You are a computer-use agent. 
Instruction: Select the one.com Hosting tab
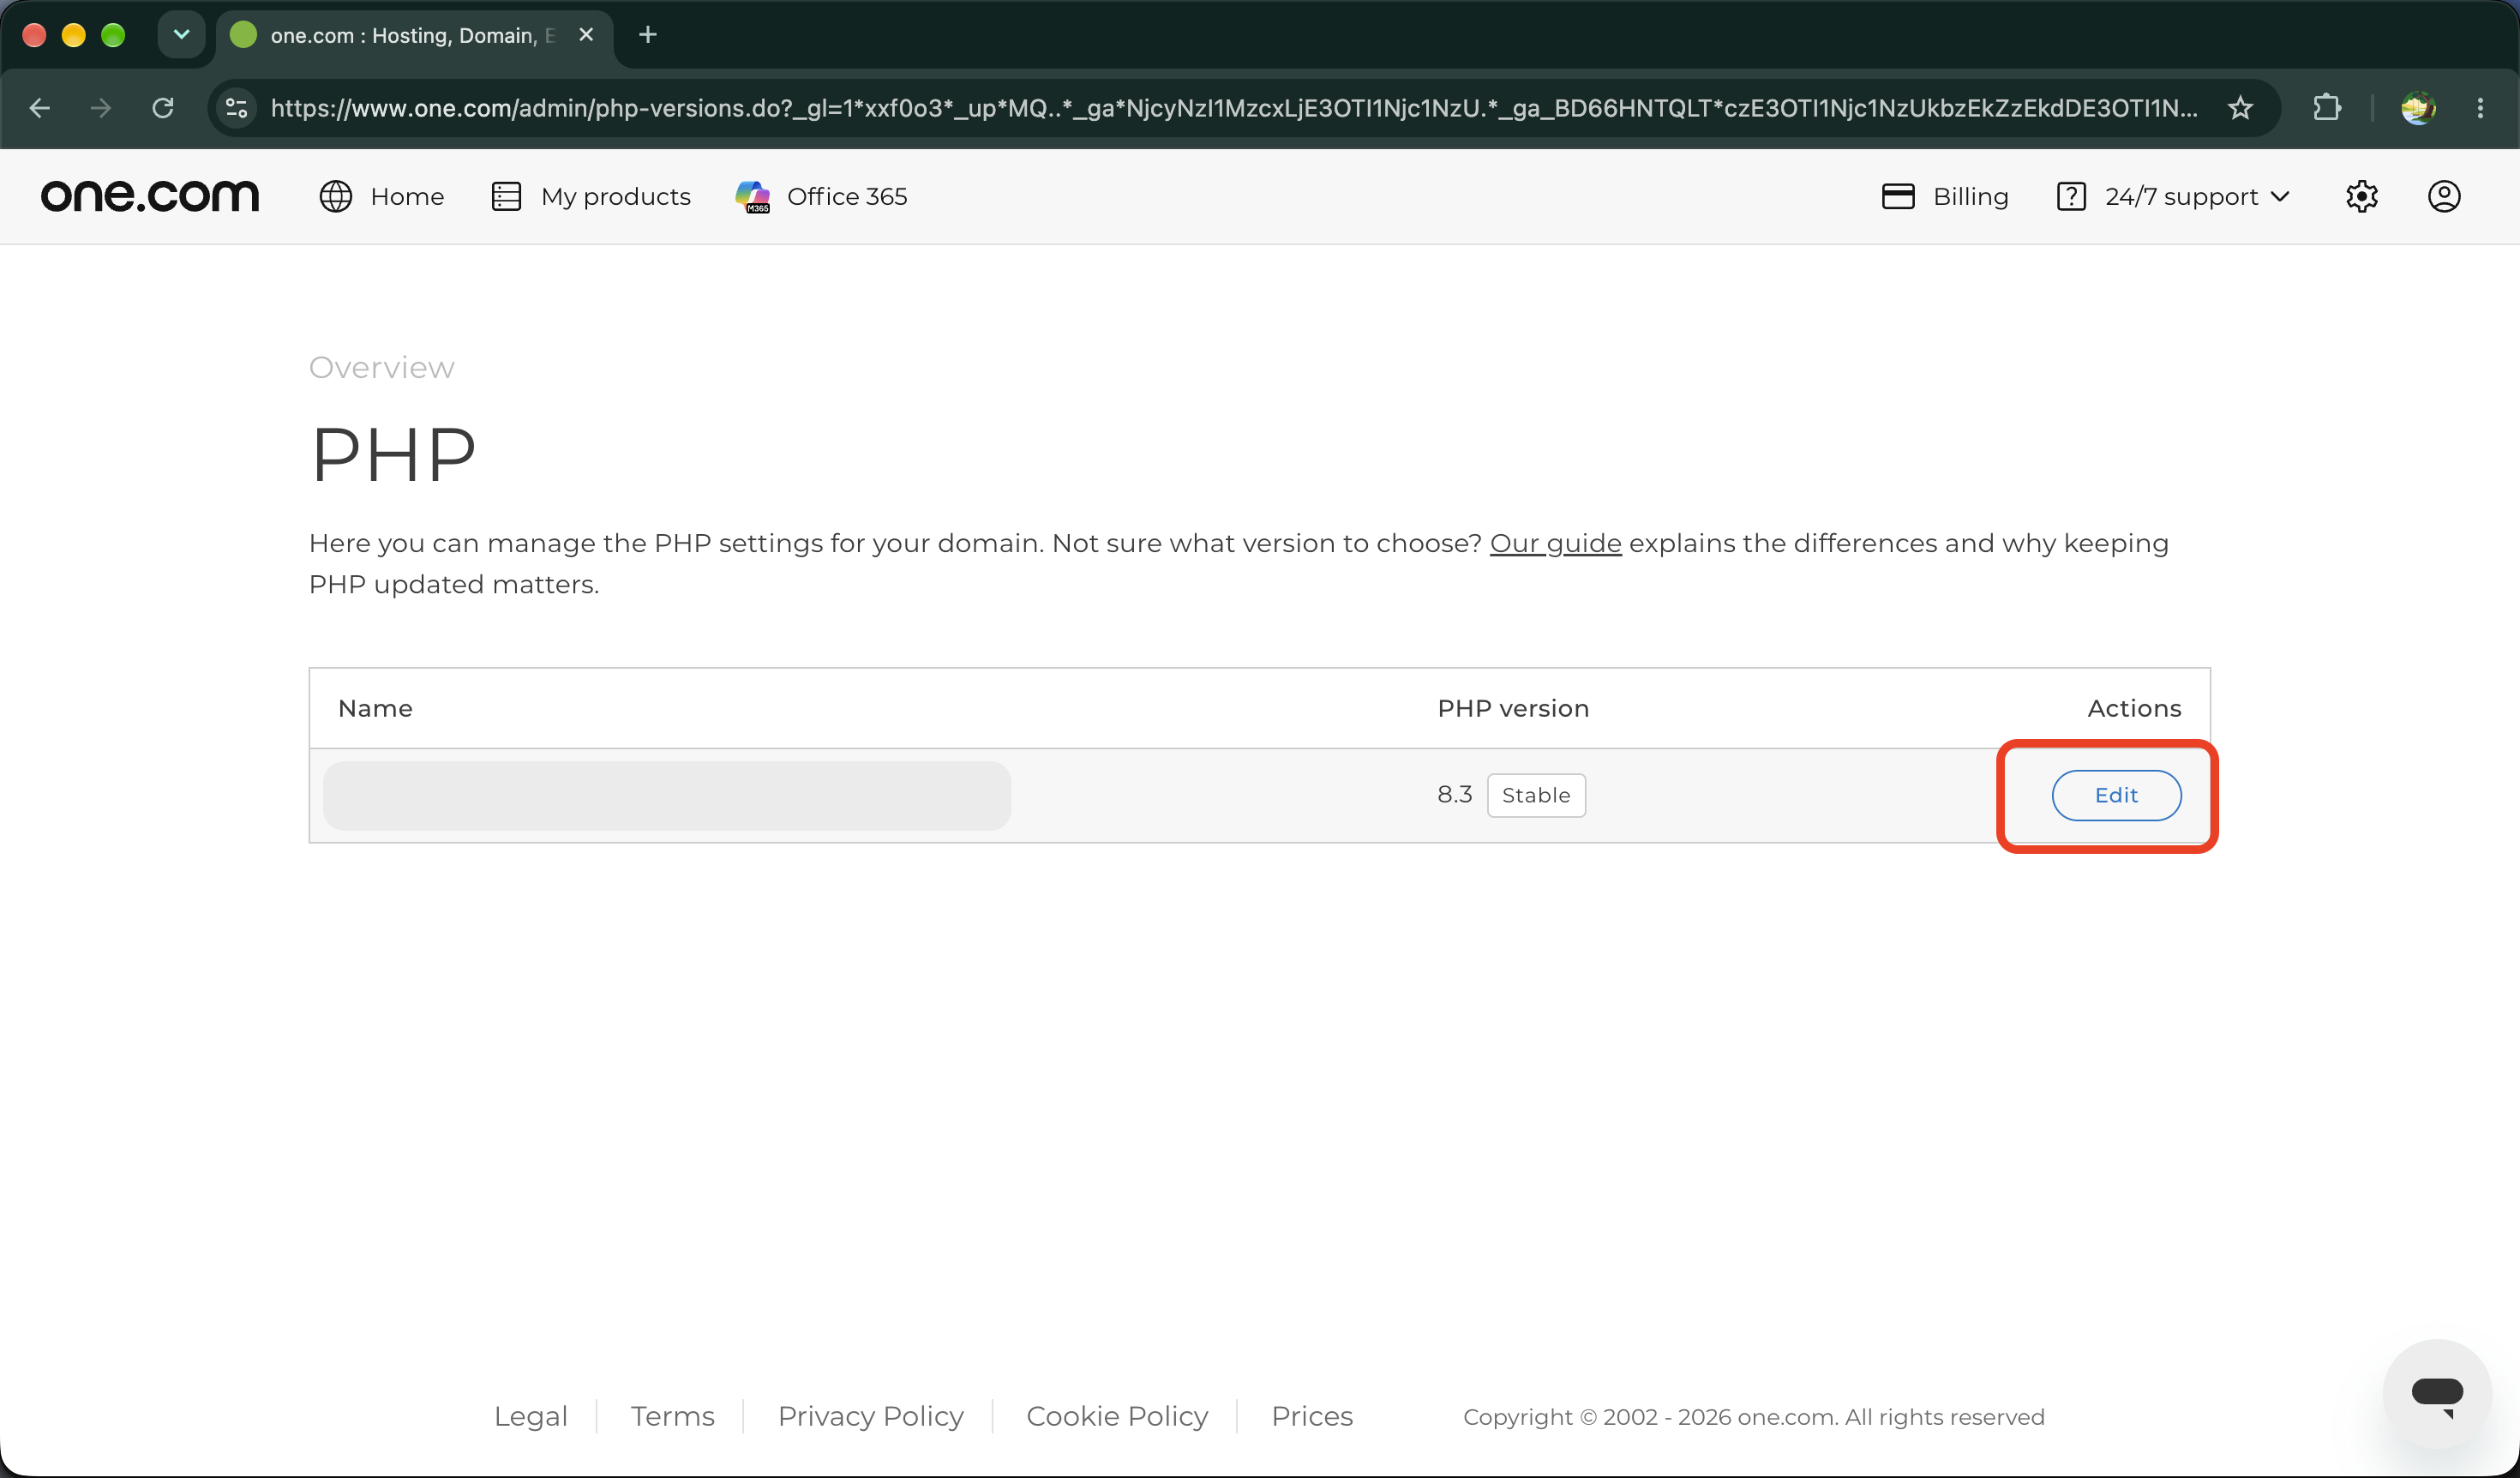413,35
